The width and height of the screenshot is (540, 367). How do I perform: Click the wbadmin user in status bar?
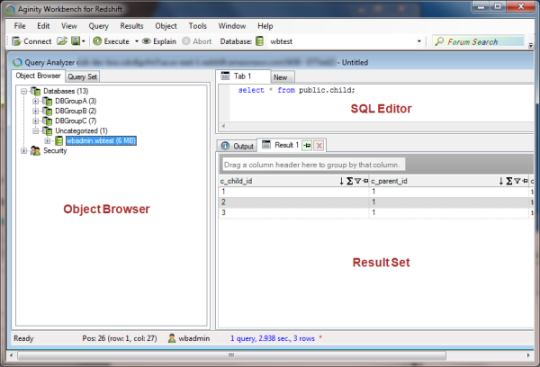(x=189, y=338)
